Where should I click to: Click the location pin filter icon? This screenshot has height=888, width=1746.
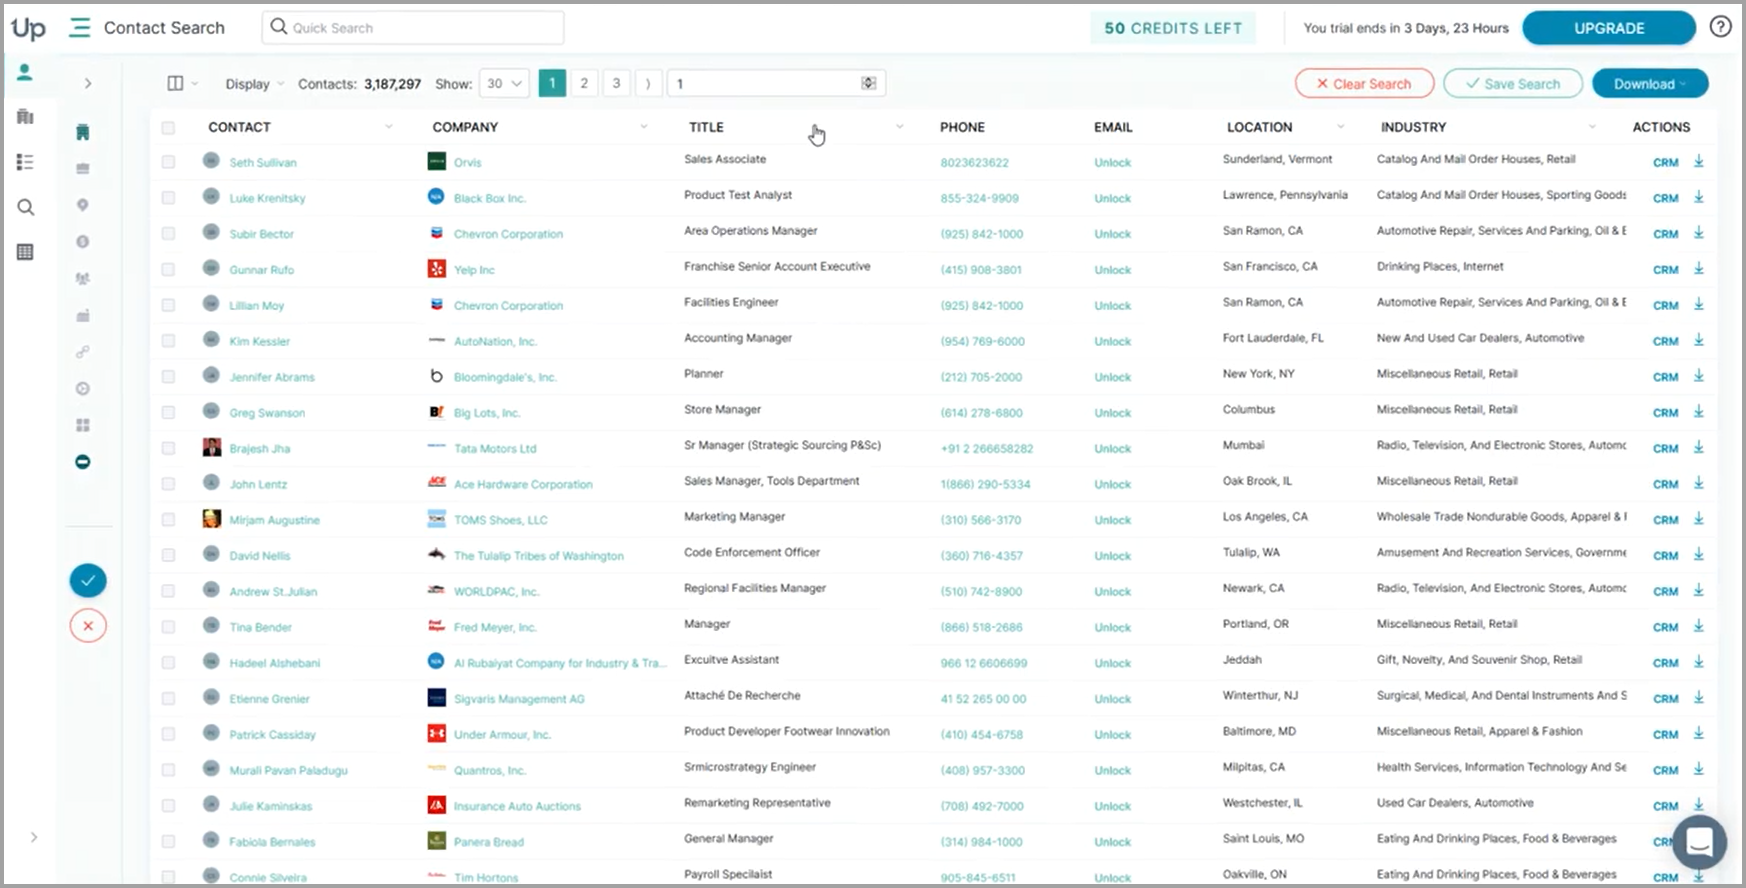point(83,205)
